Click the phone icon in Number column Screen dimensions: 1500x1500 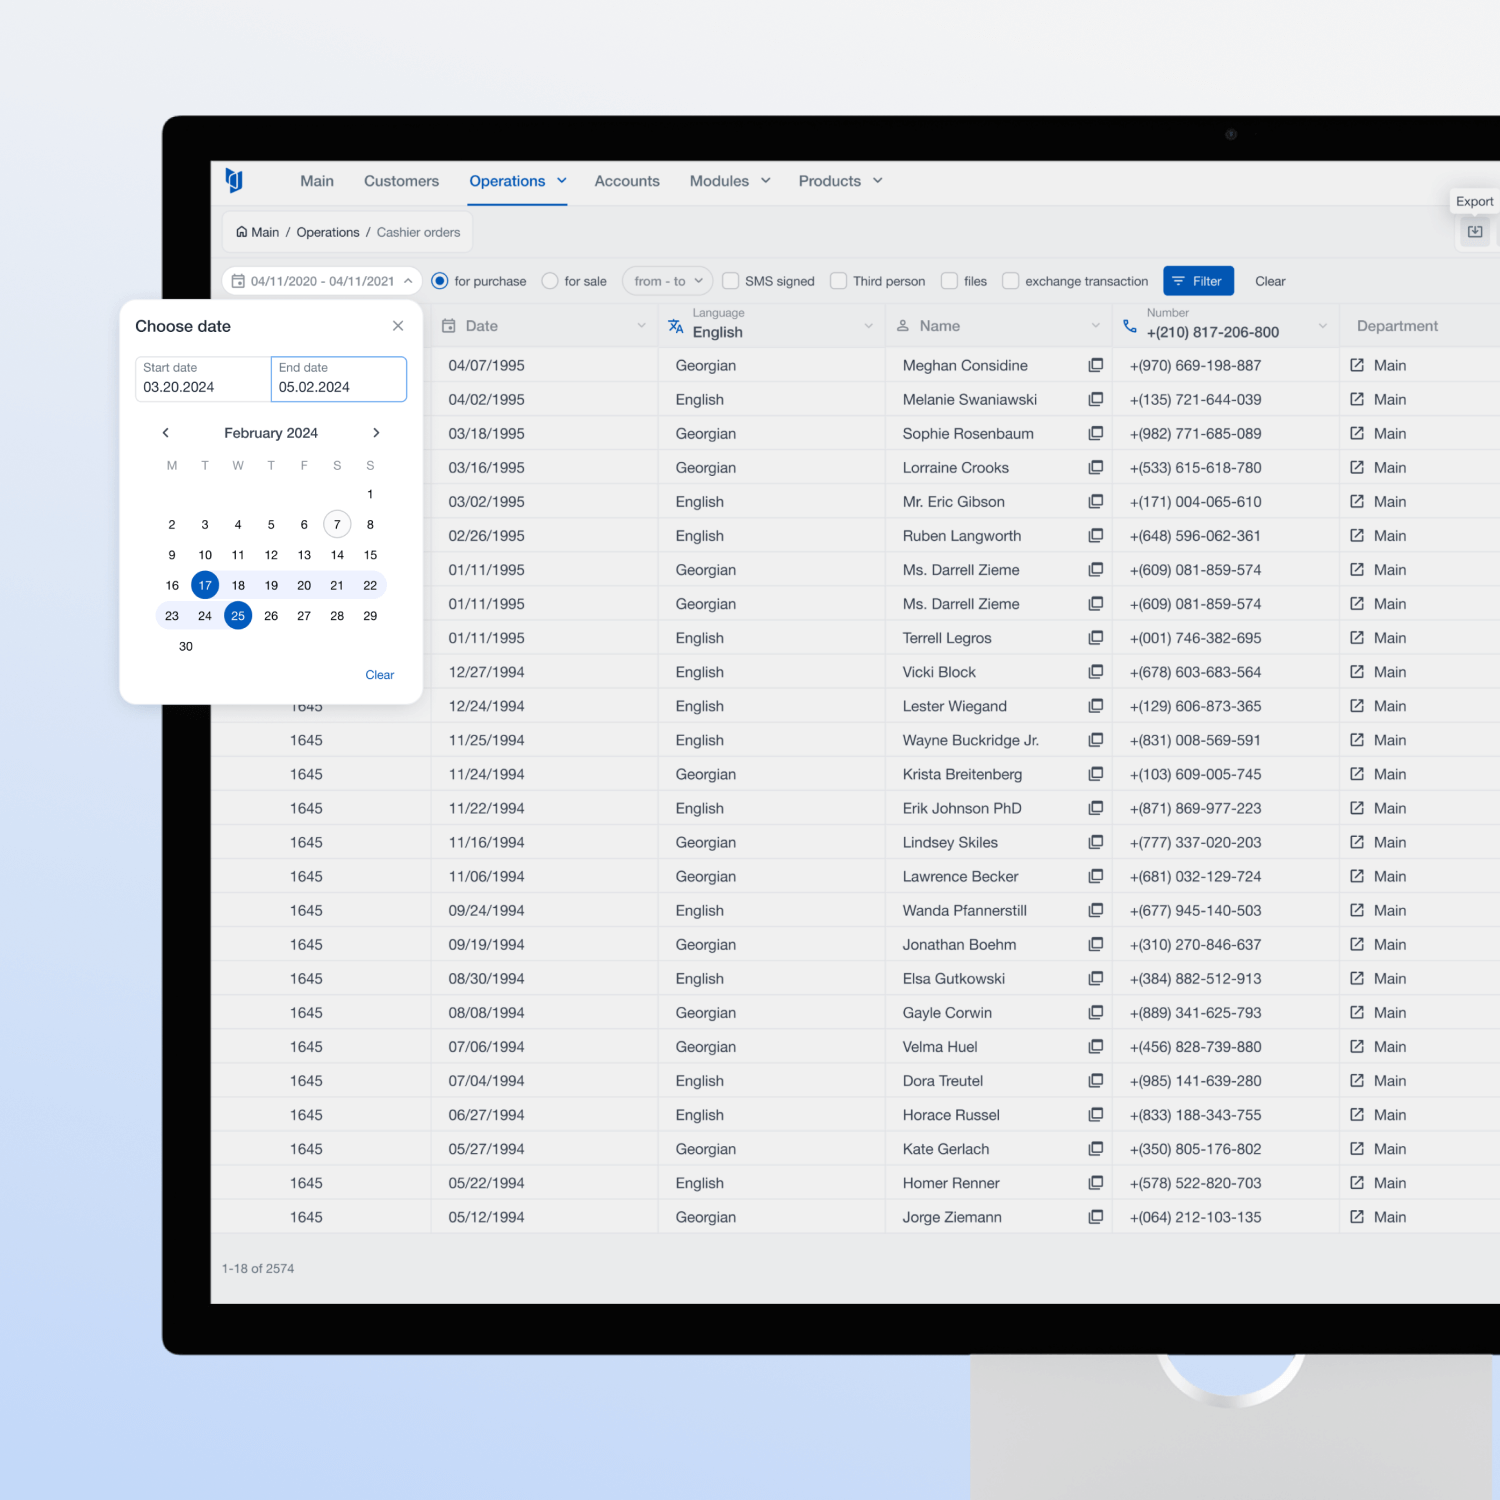click(1129, 326)
